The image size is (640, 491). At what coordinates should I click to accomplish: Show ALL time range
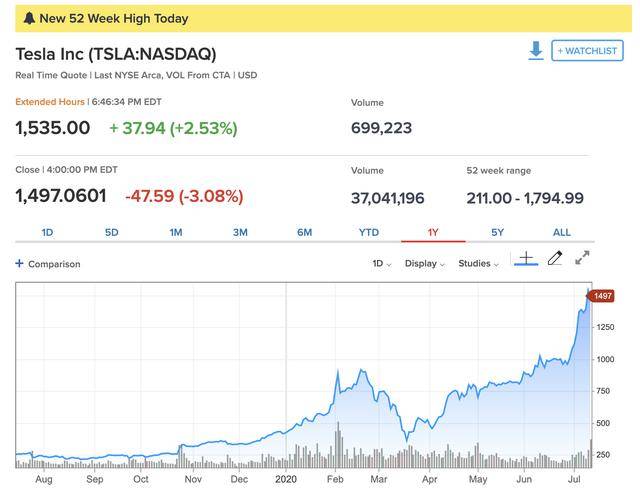pos(562,232)
